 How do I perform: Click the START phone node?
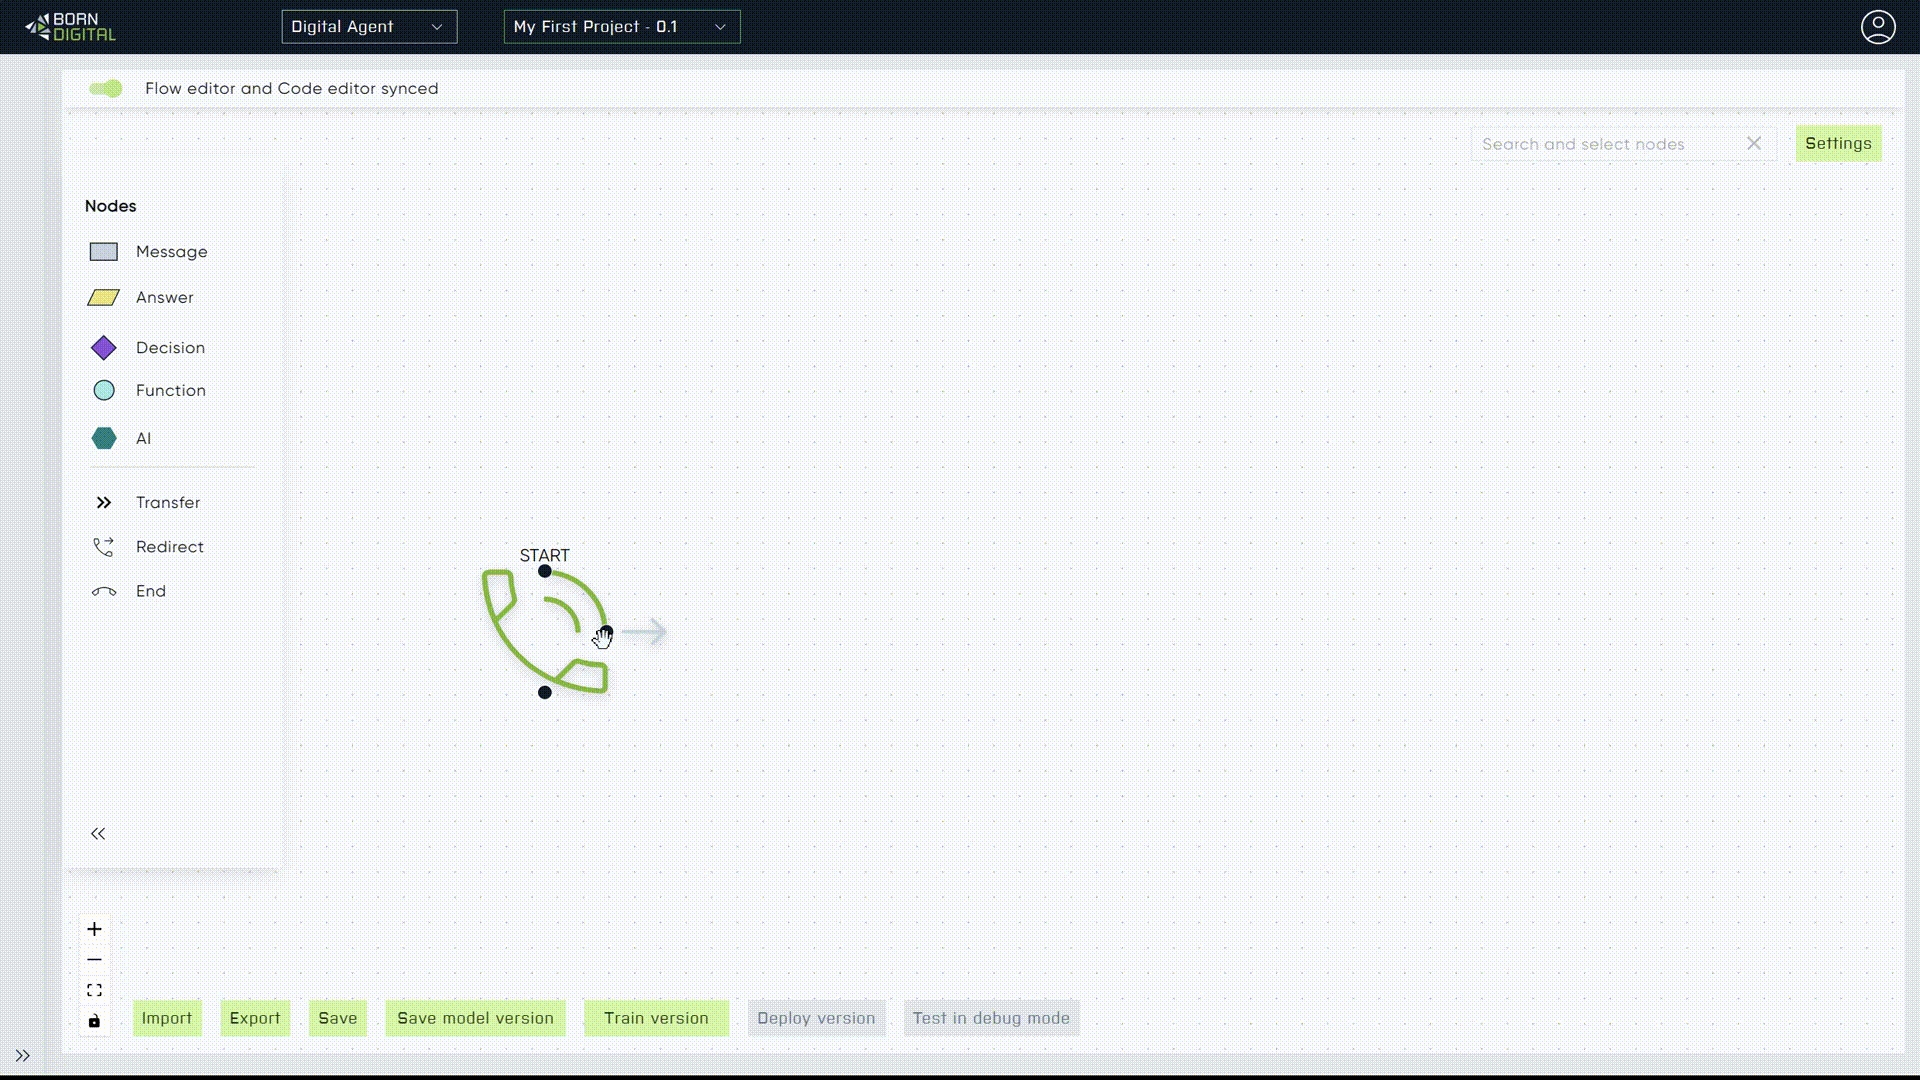(545, 632)
